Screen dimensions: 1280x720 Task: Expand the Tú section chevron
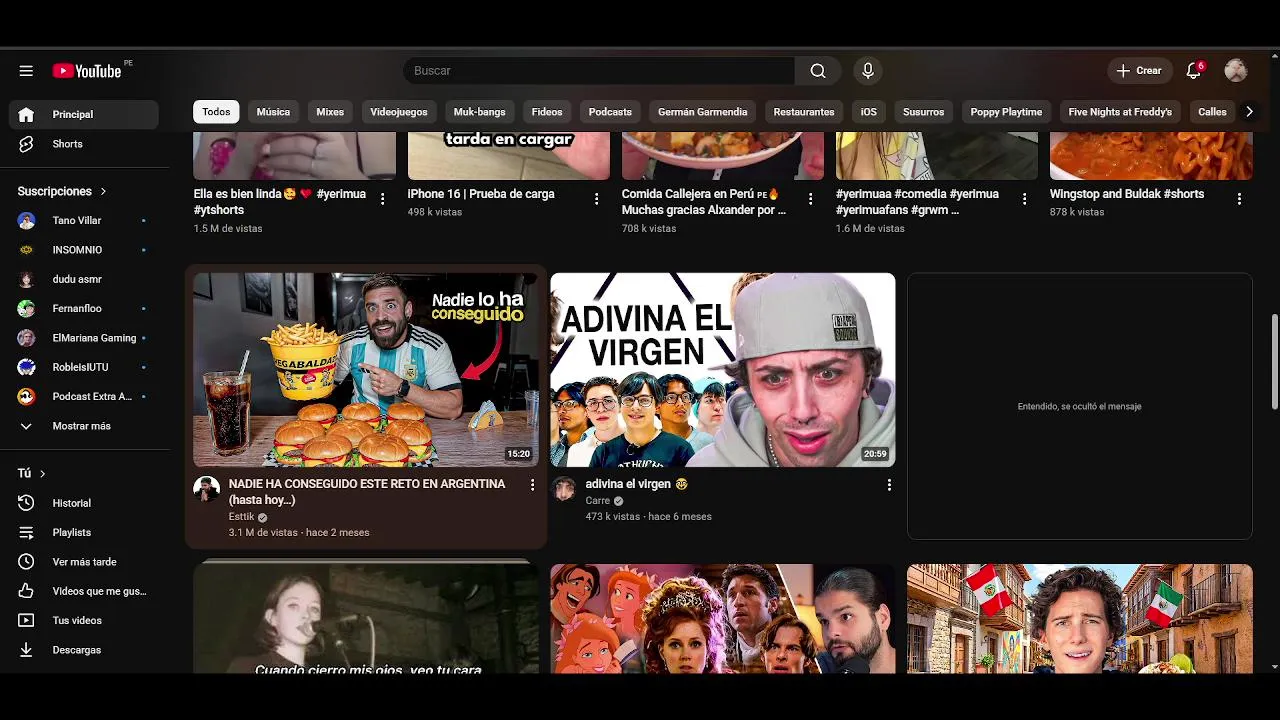42,473
